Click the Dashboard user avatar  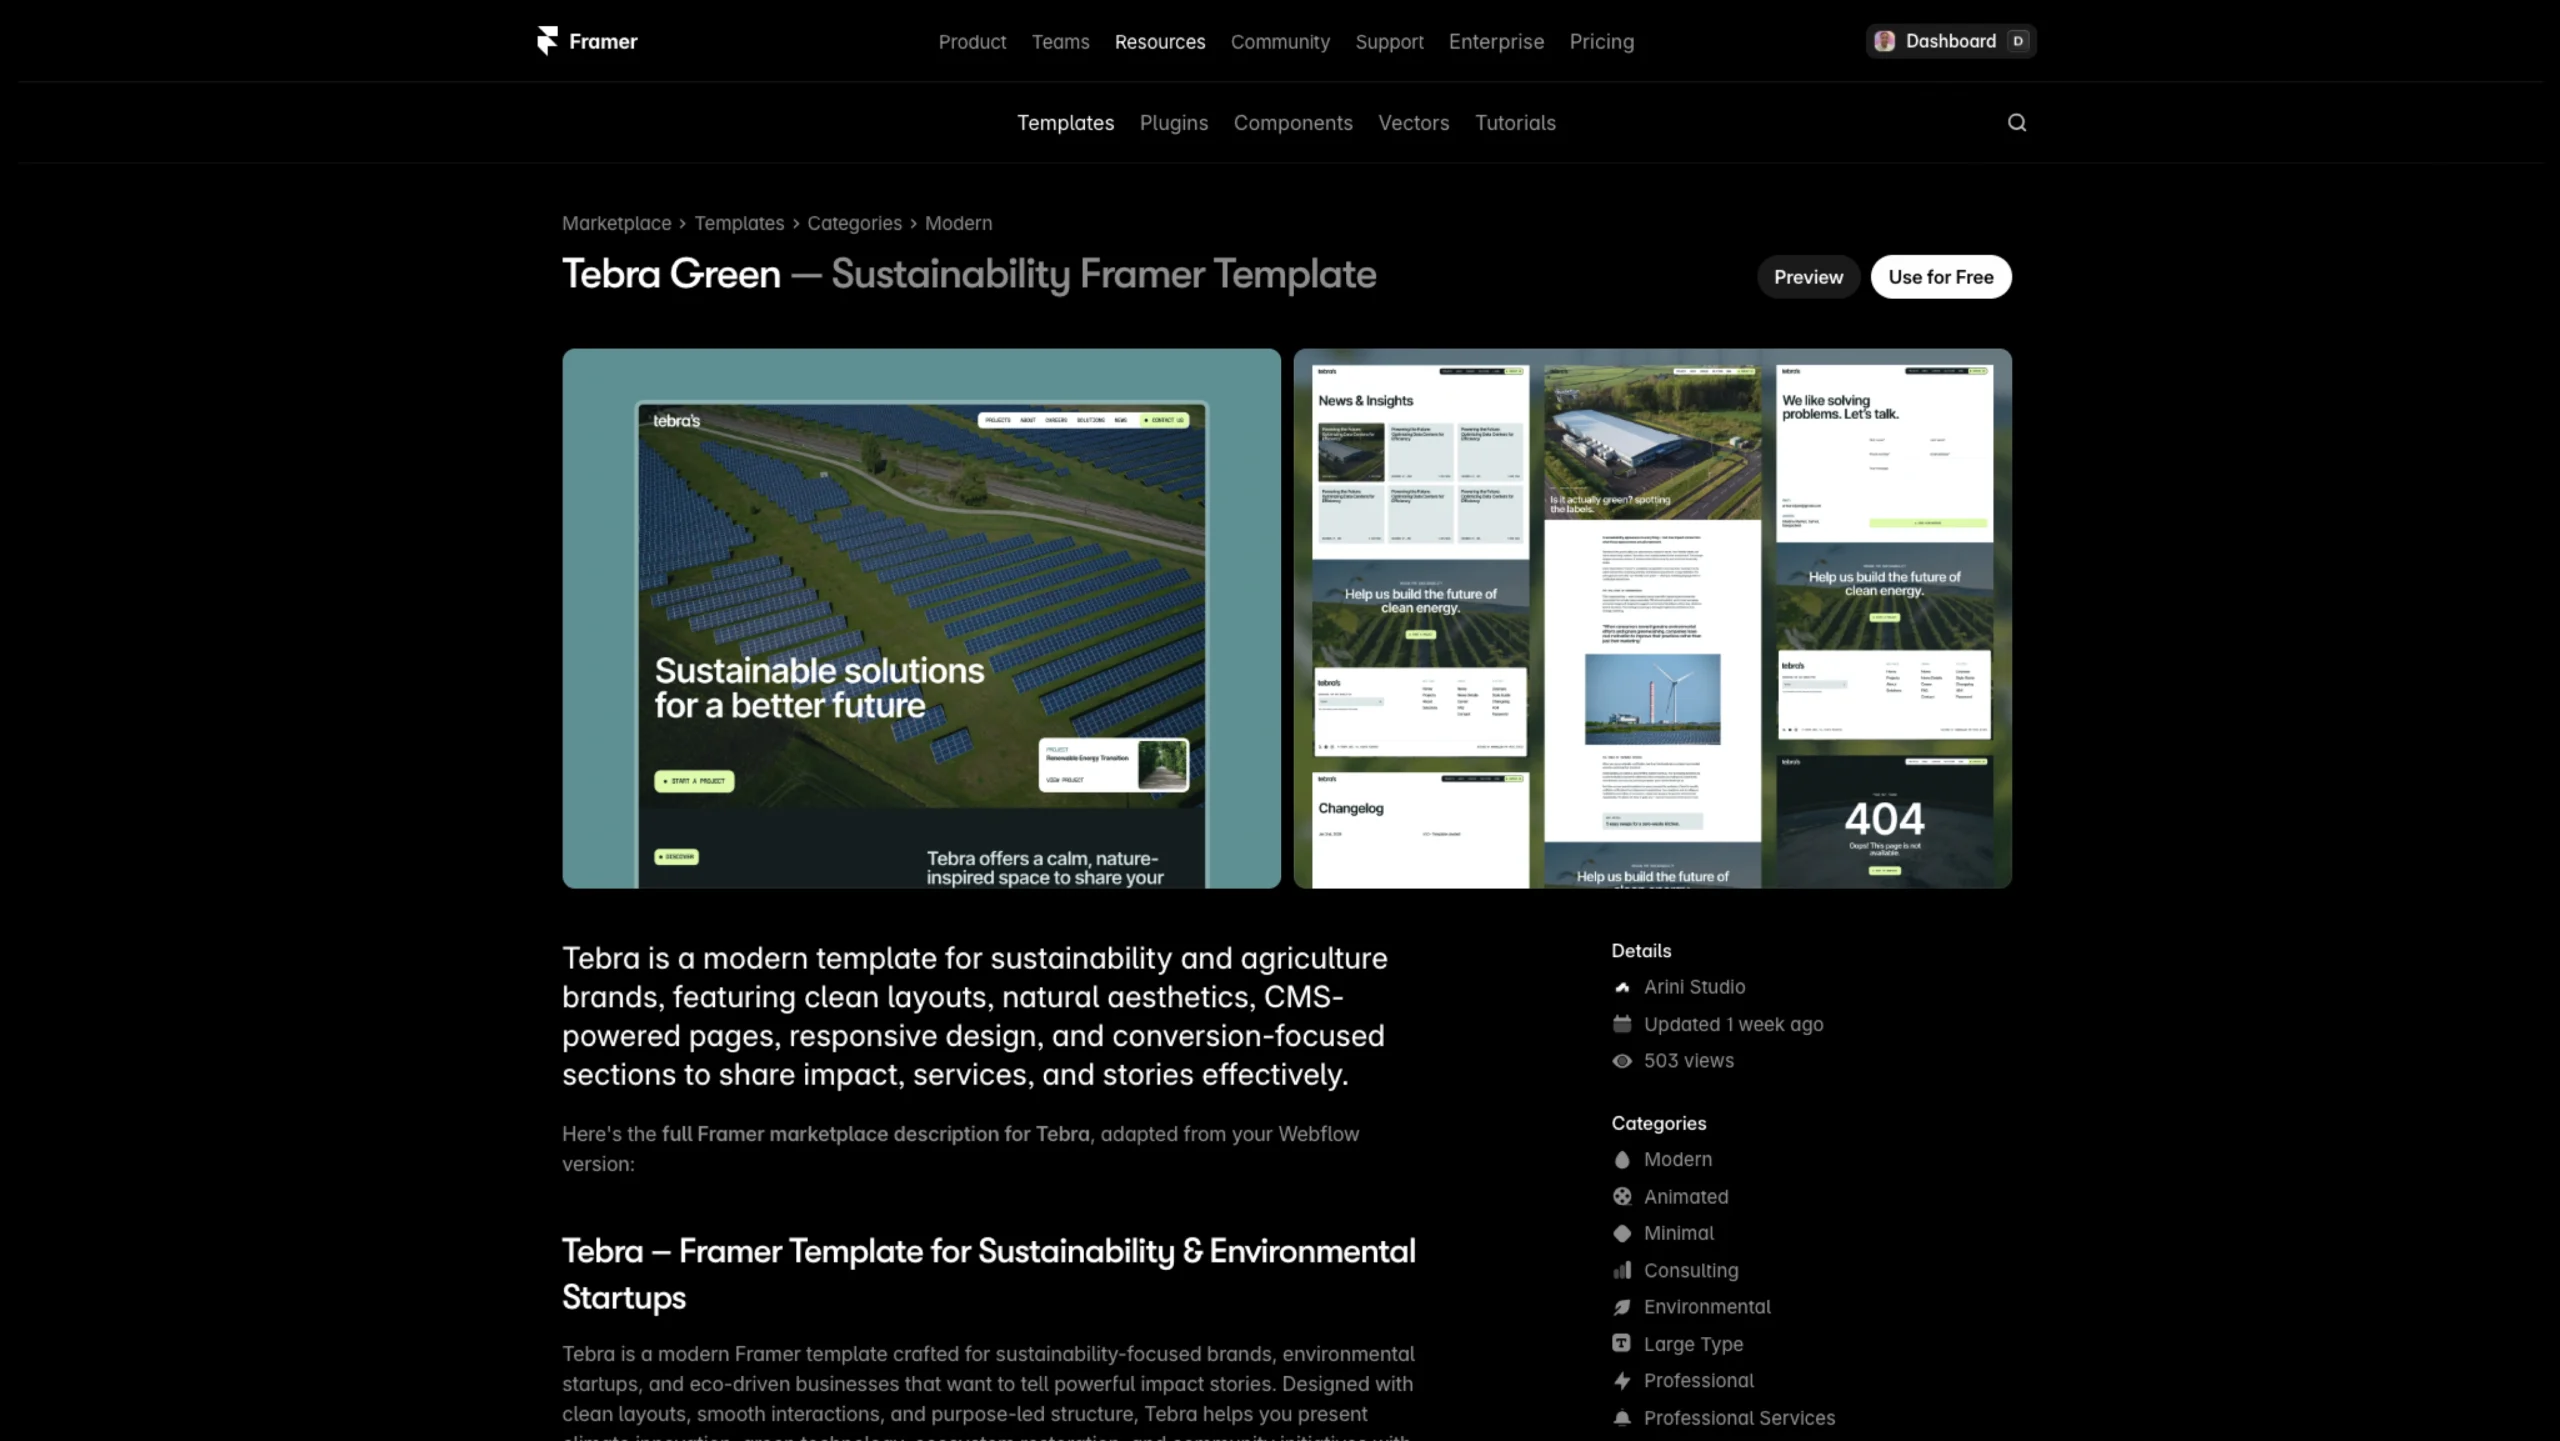click(x=1885, y=41)
